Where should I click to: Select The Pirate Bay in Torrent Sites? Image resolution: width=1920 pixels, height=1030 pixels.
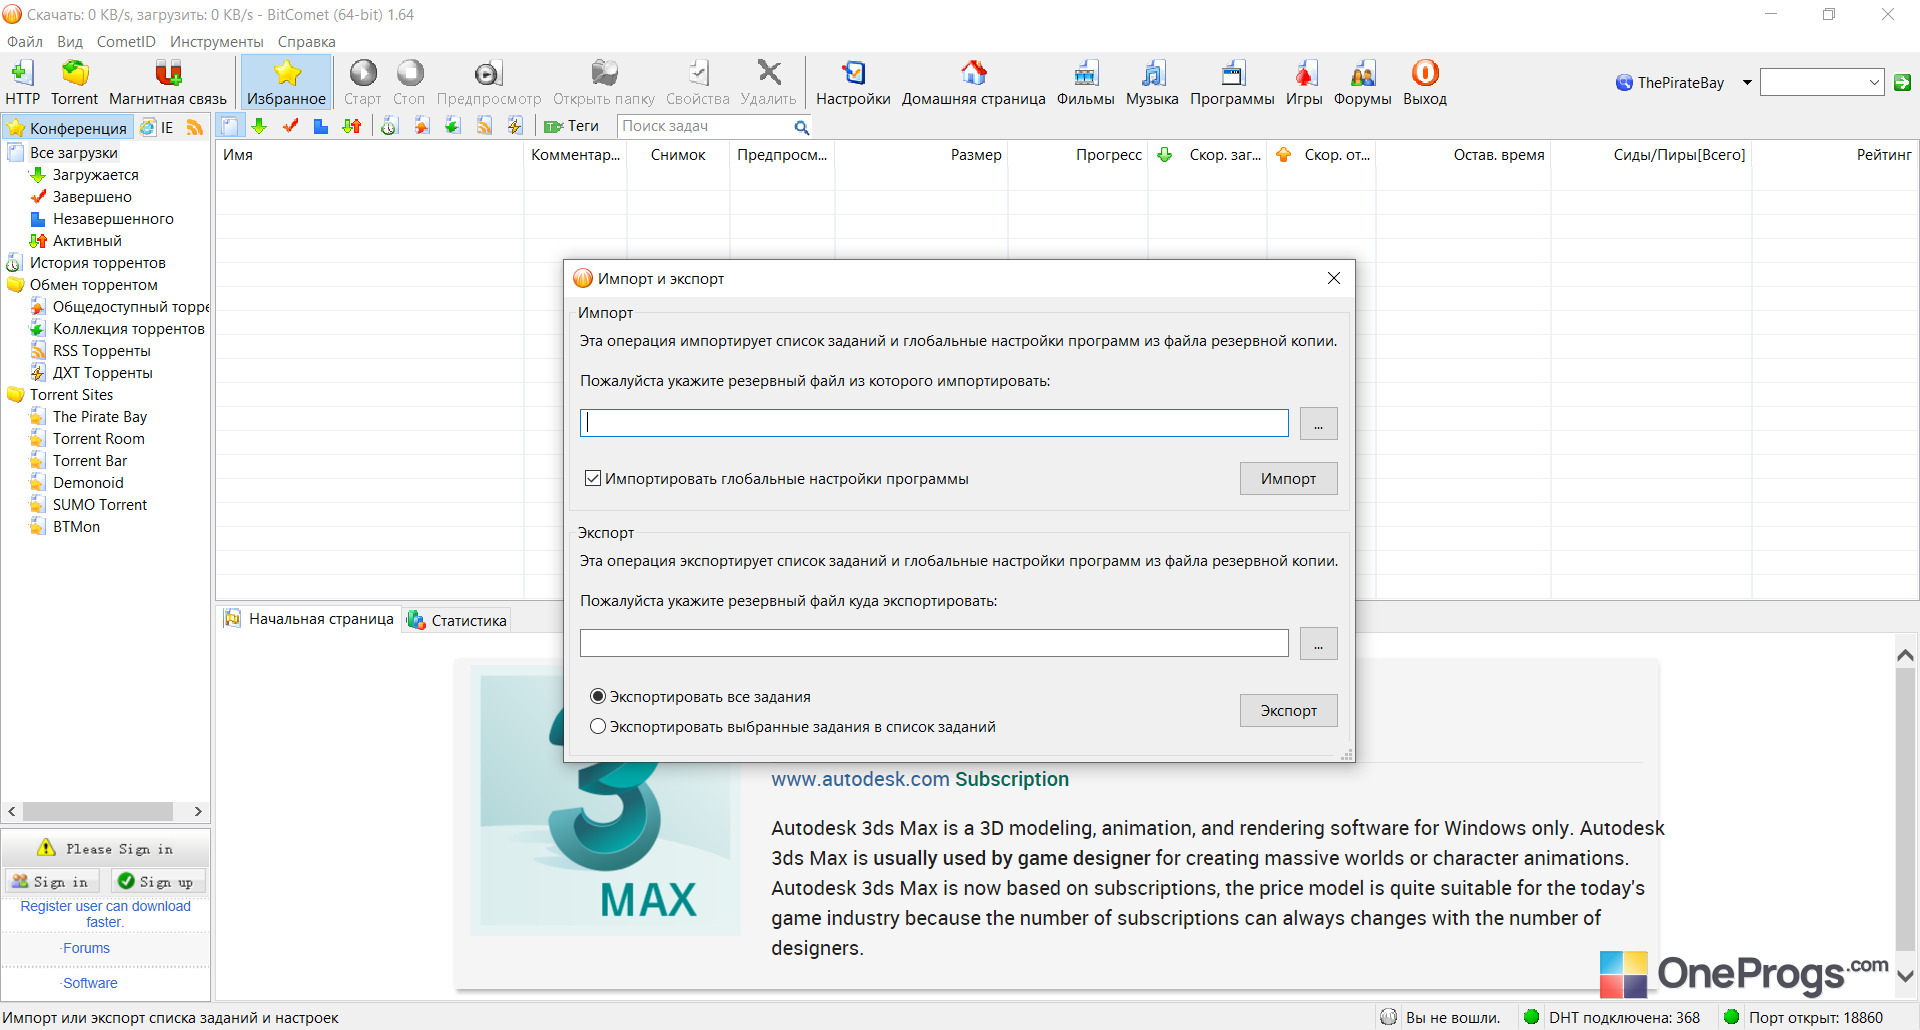click(100, 417)
